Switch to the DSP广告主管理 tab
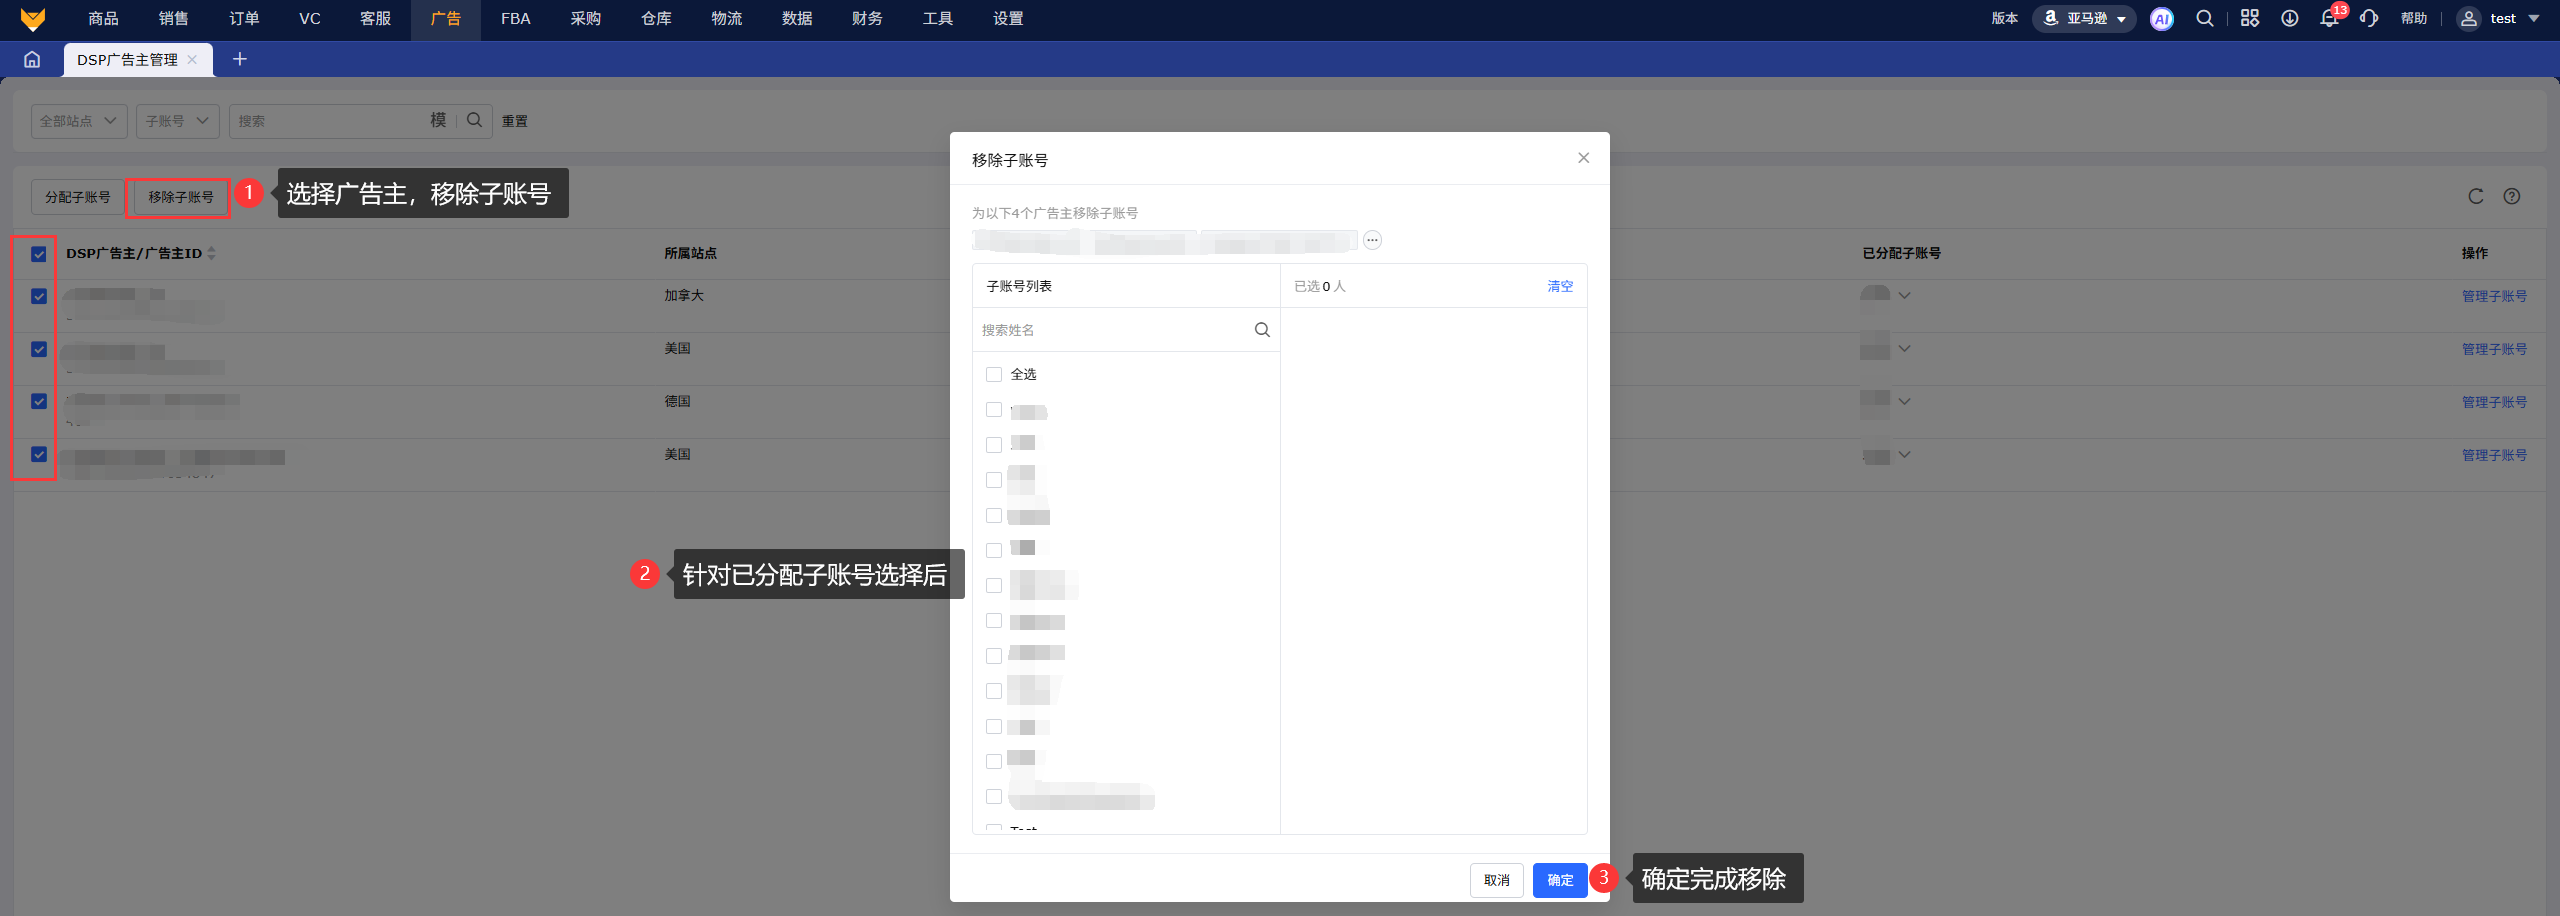Viewport: 2560px width, 916px height. [127, 60]
